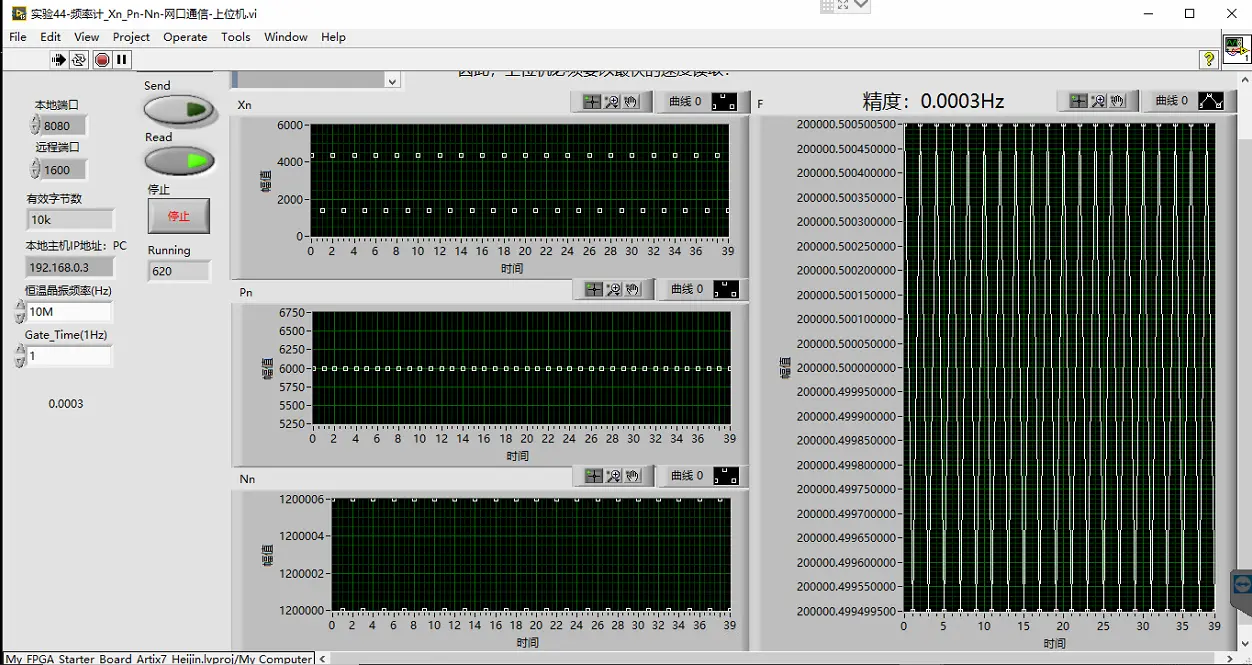The width and height of the screenshot is (1252, 665).
Task: Open the context help question mark
Action: click(x=1208, y=60)
